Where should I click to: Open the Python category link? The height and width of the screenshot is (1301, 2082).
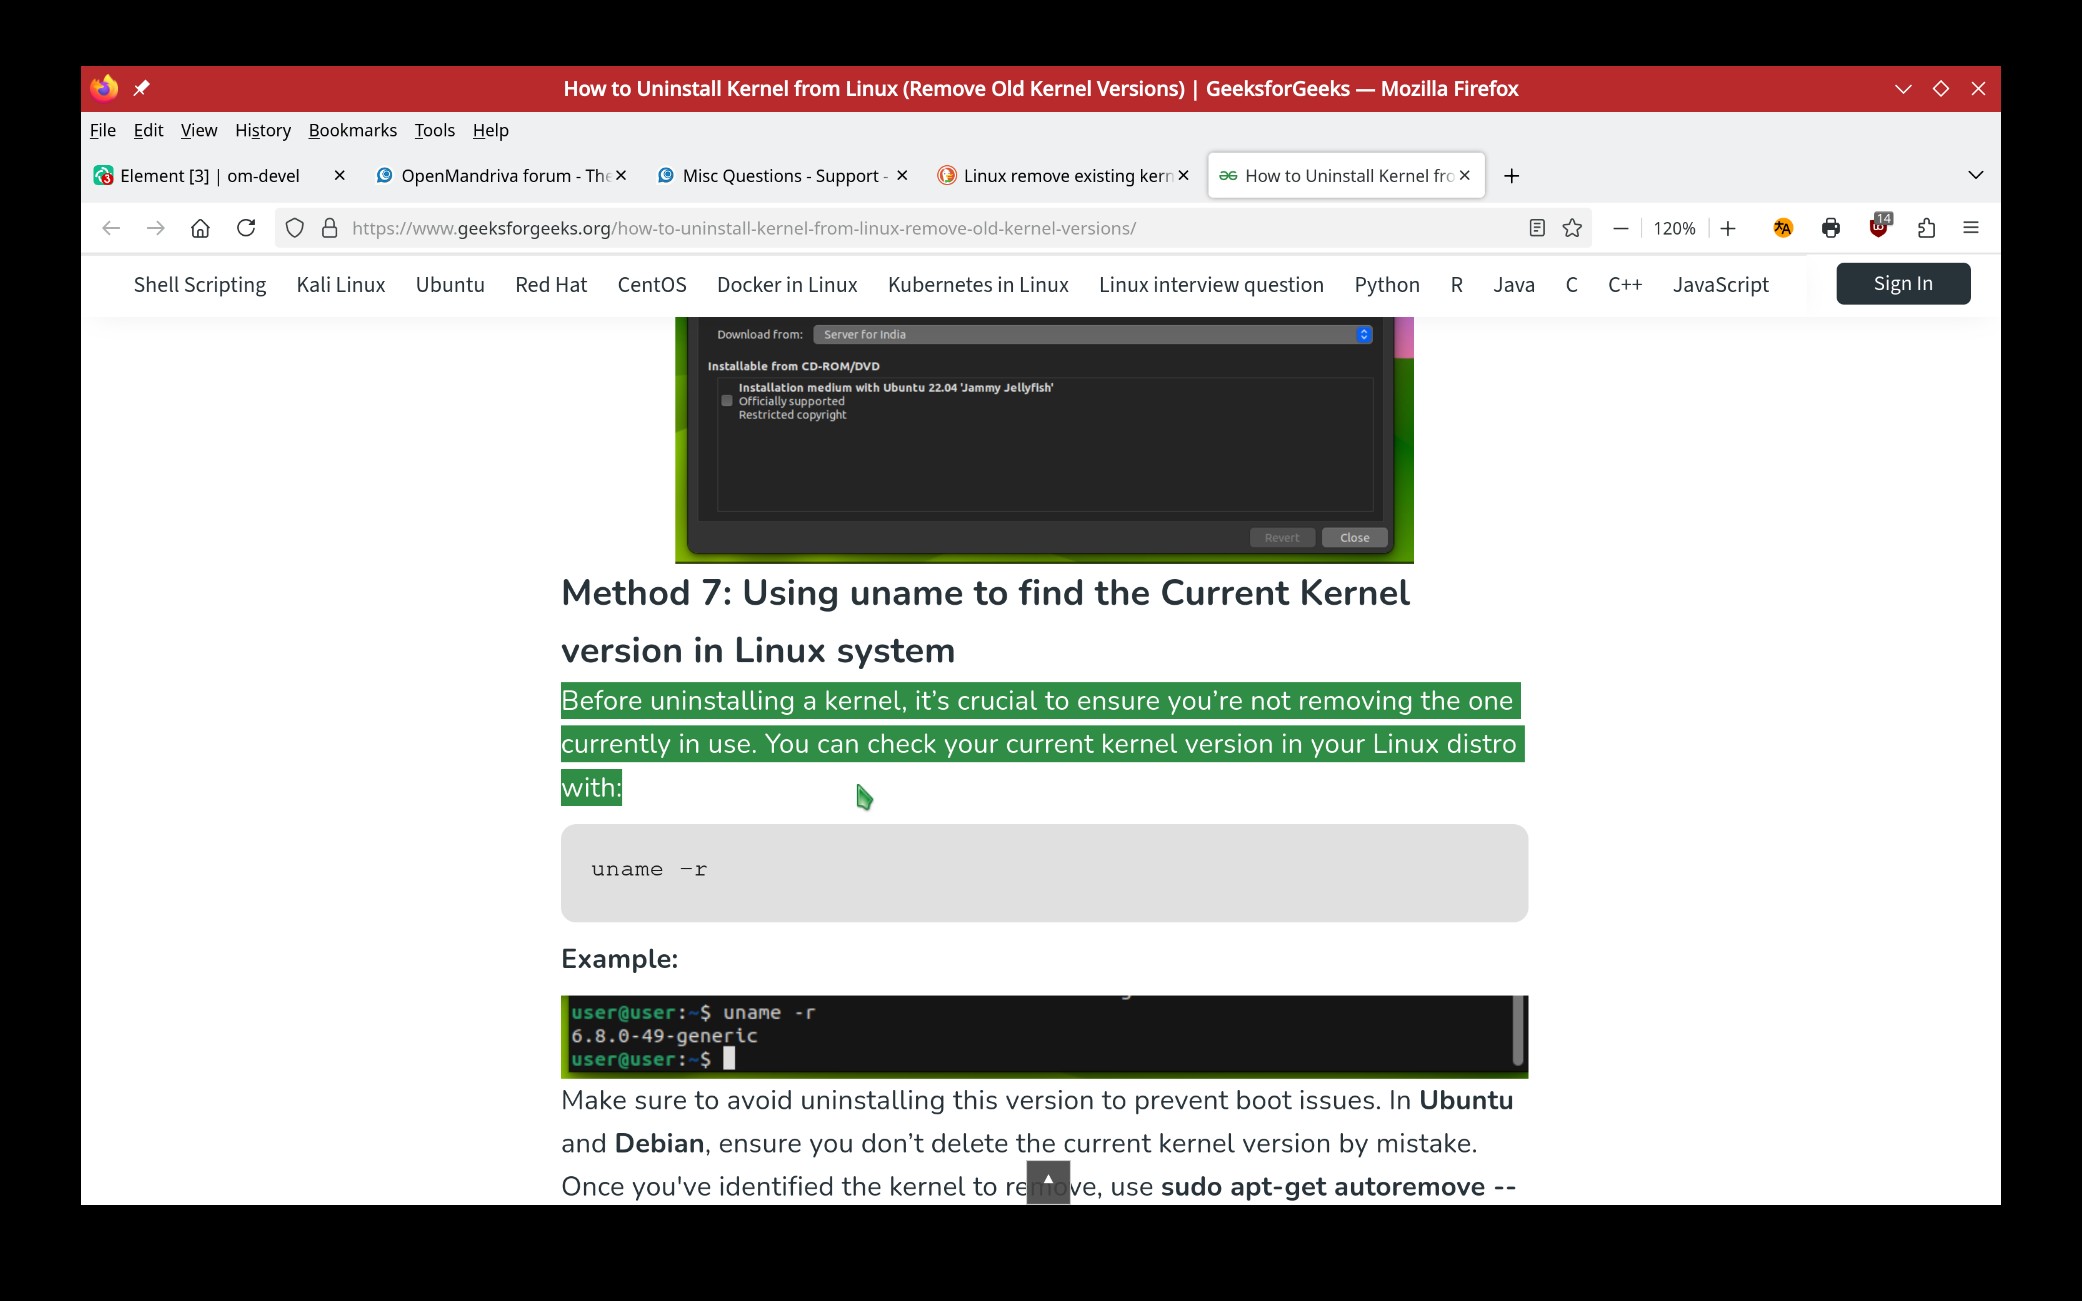1387,285
